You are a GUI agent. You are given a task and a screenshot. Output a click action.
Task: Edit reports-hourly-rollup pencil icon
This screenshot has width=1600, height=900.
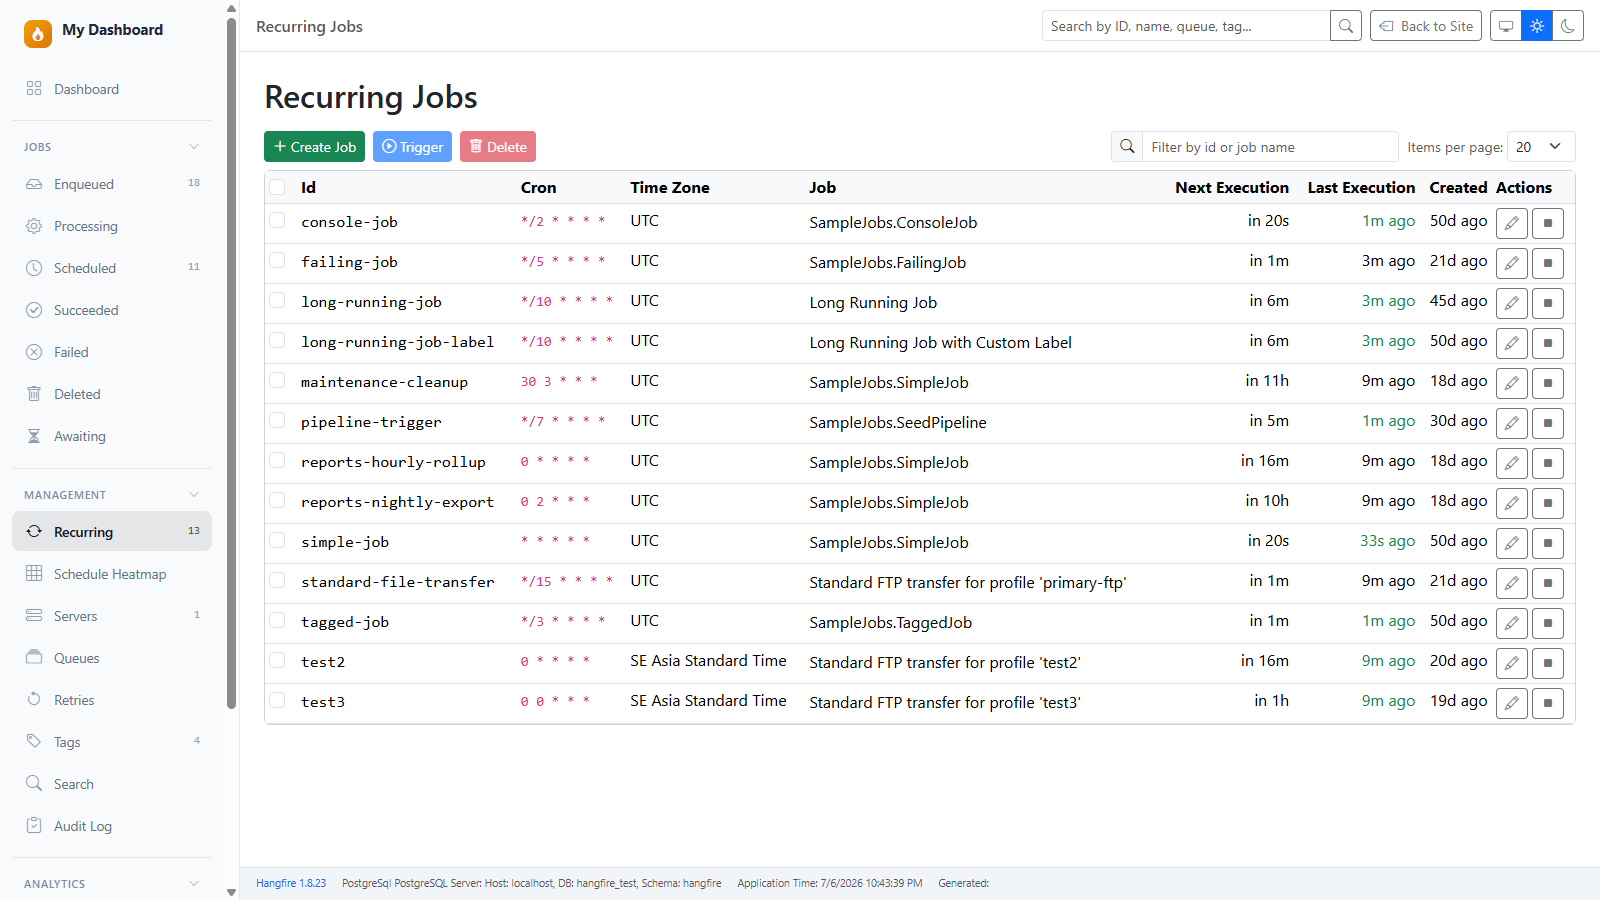point(1512,463)
